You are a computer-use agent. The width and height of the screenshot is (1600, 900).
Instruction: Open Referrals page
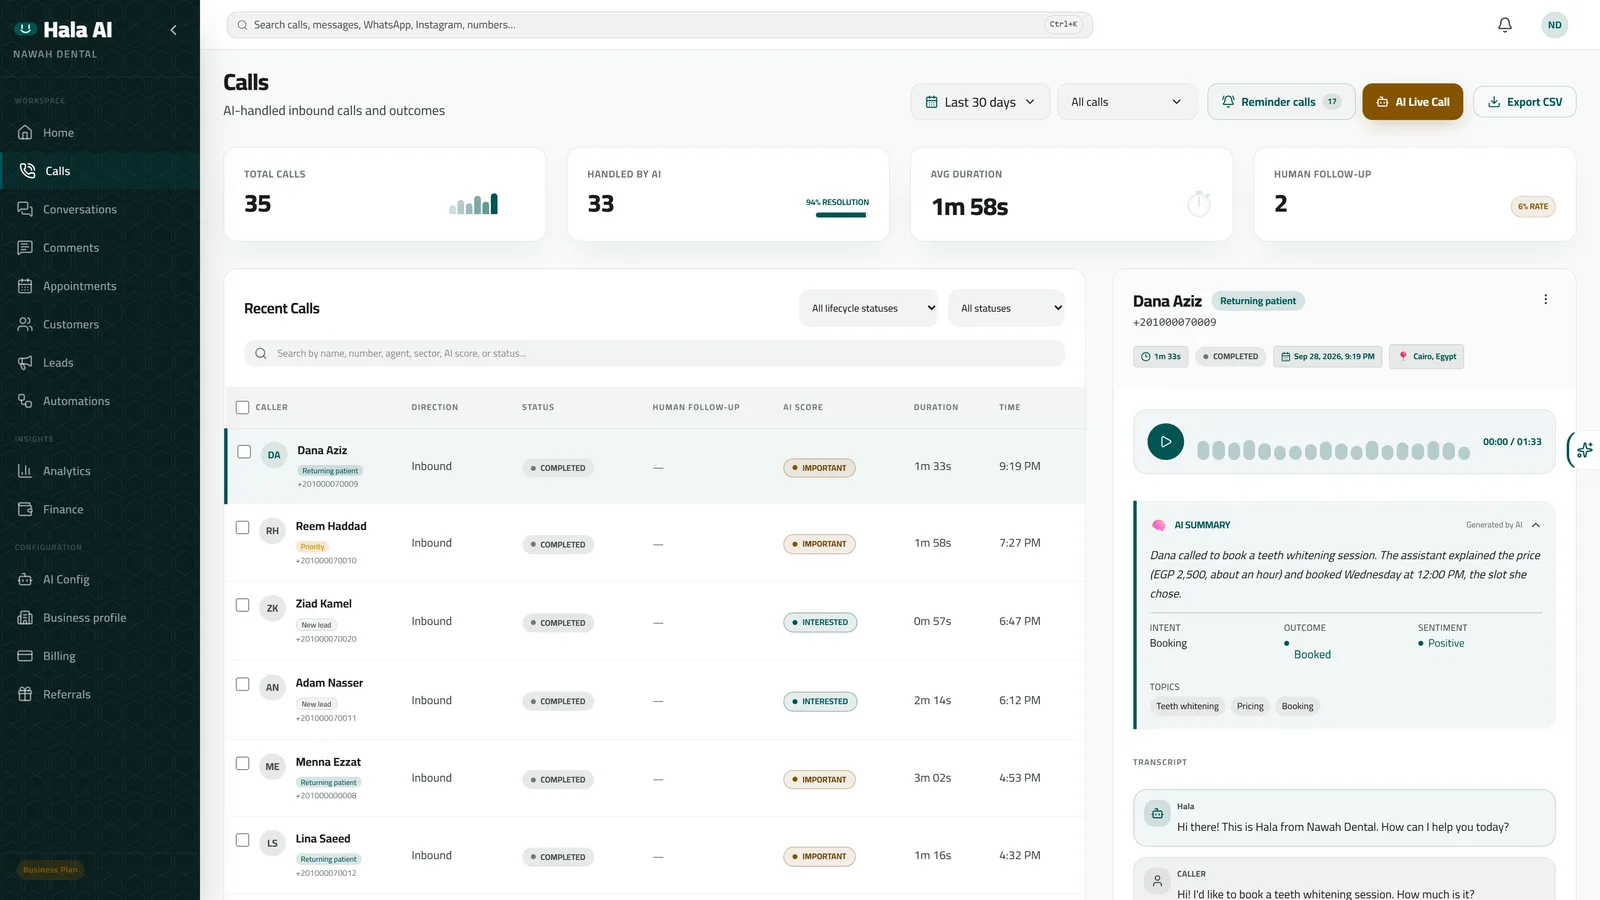100,695
